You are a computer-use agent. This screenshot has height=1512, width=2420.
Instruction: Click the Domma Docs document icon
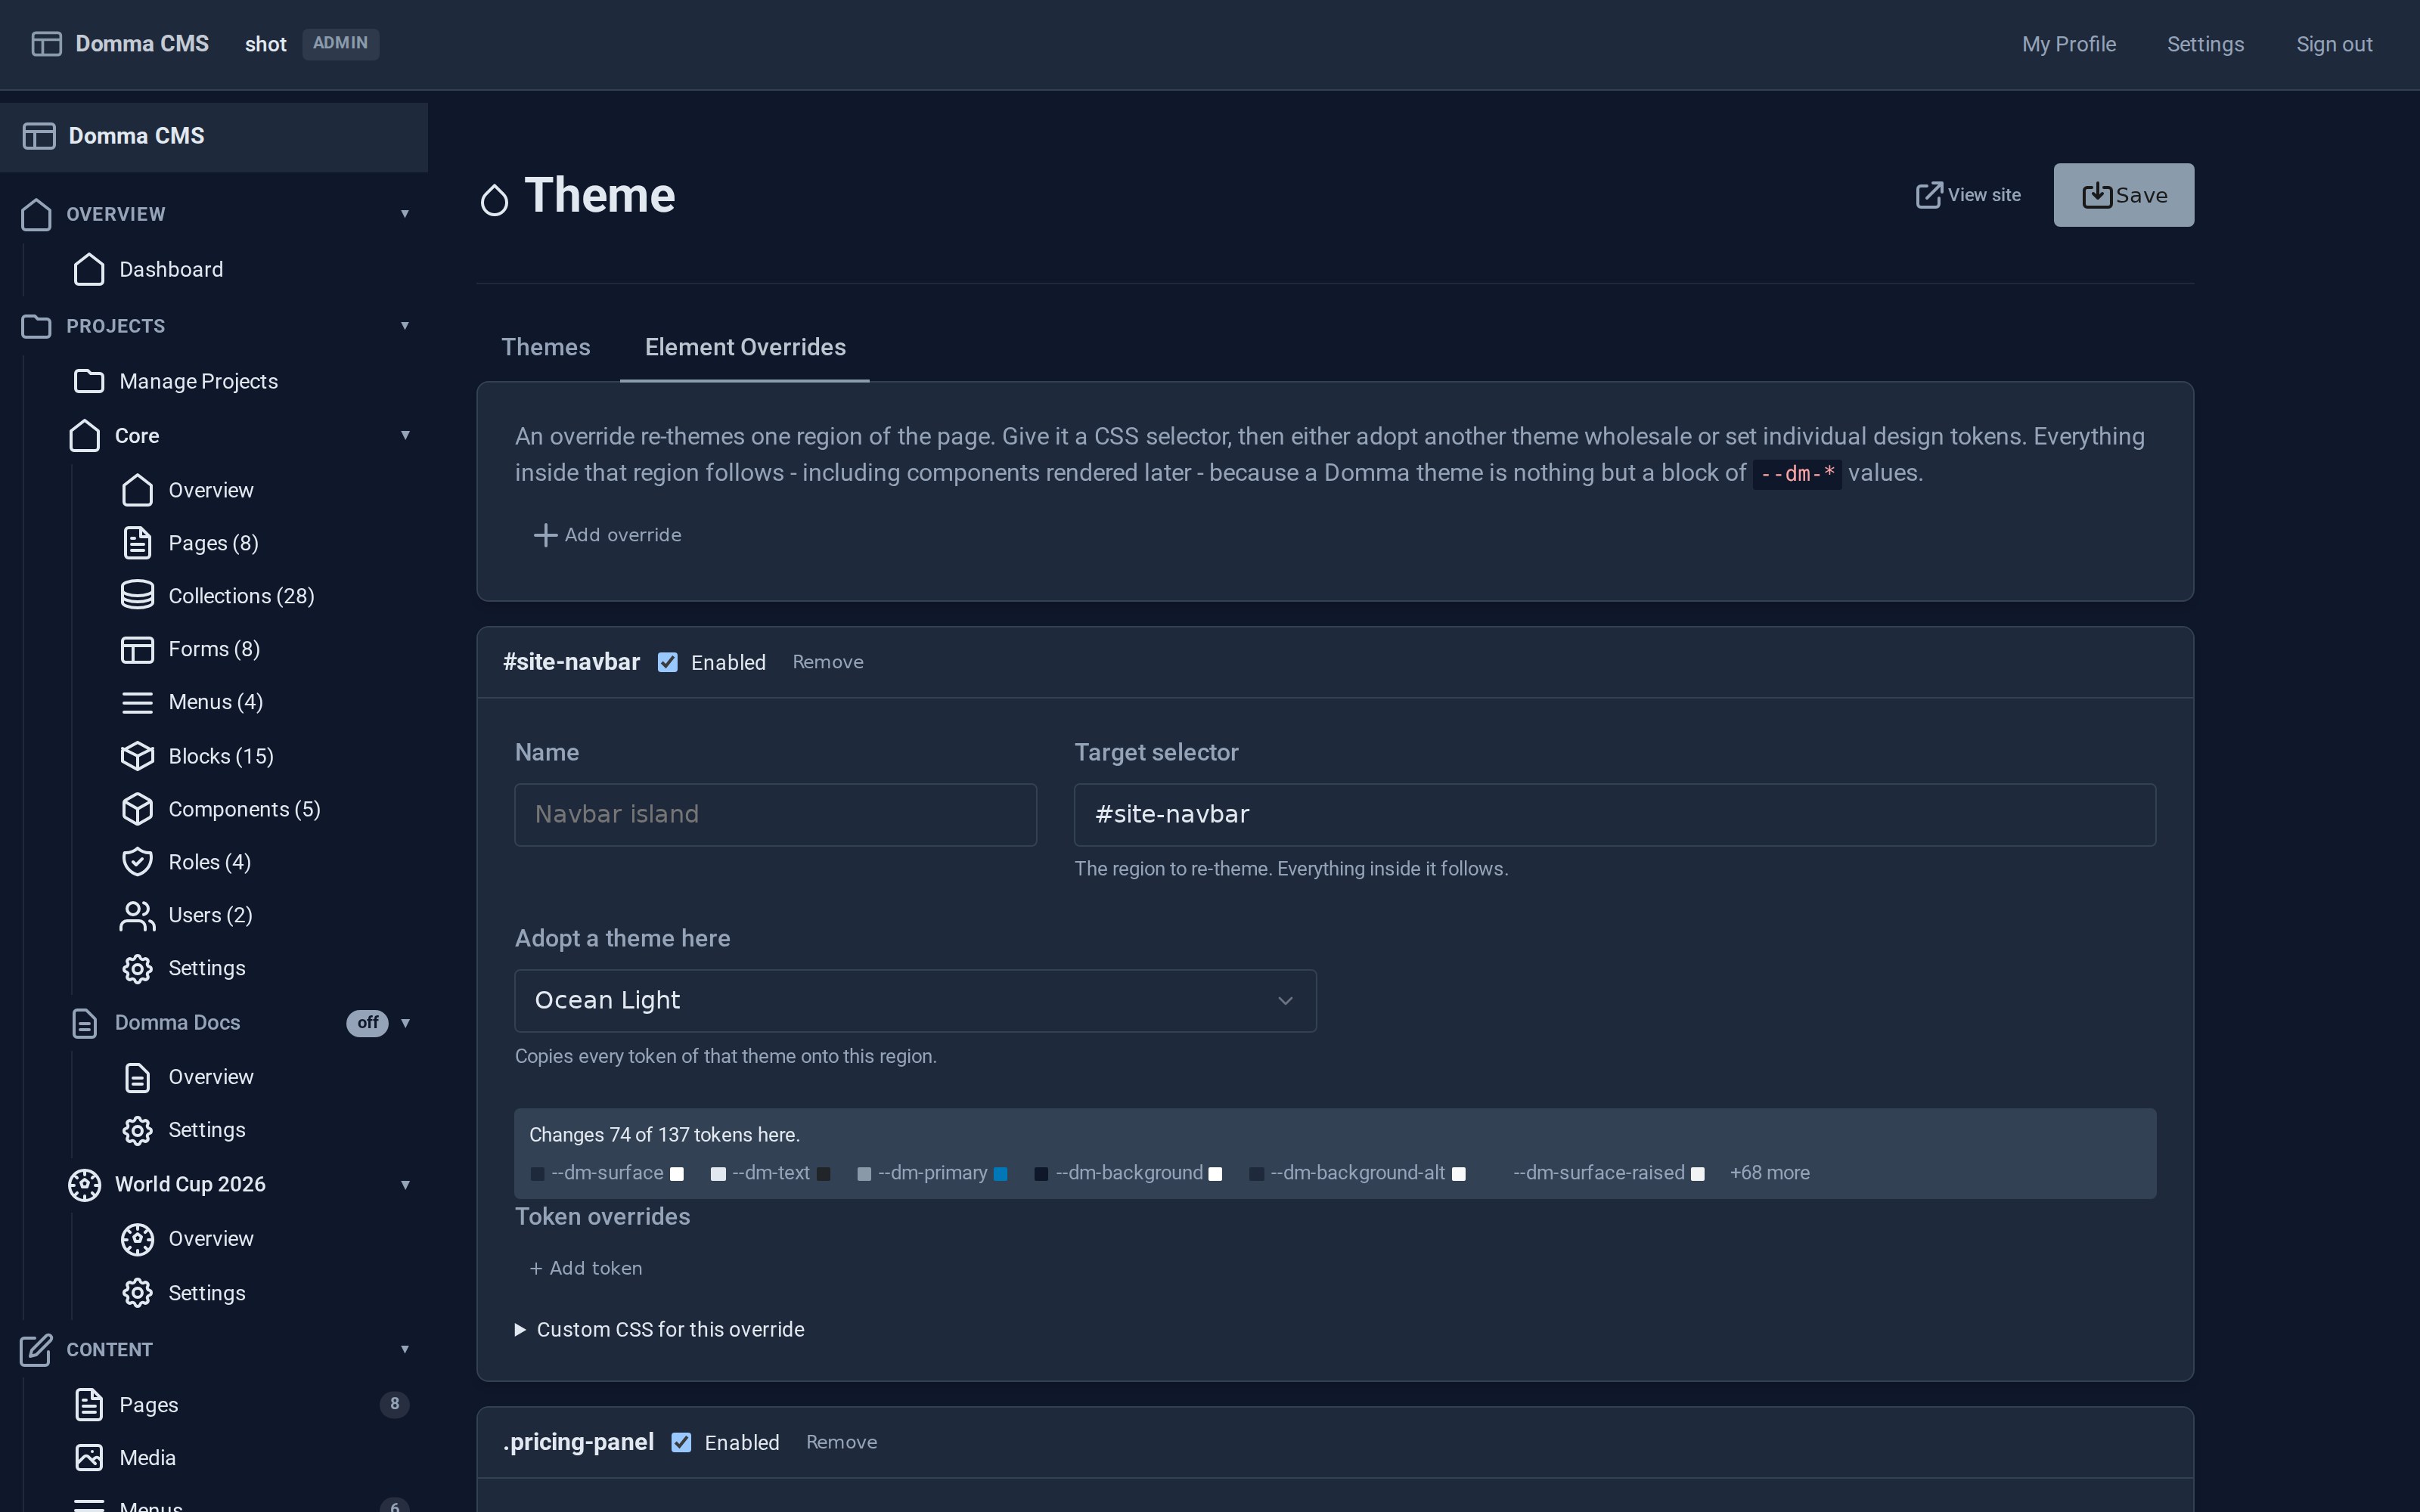(x=85, y=1023)
